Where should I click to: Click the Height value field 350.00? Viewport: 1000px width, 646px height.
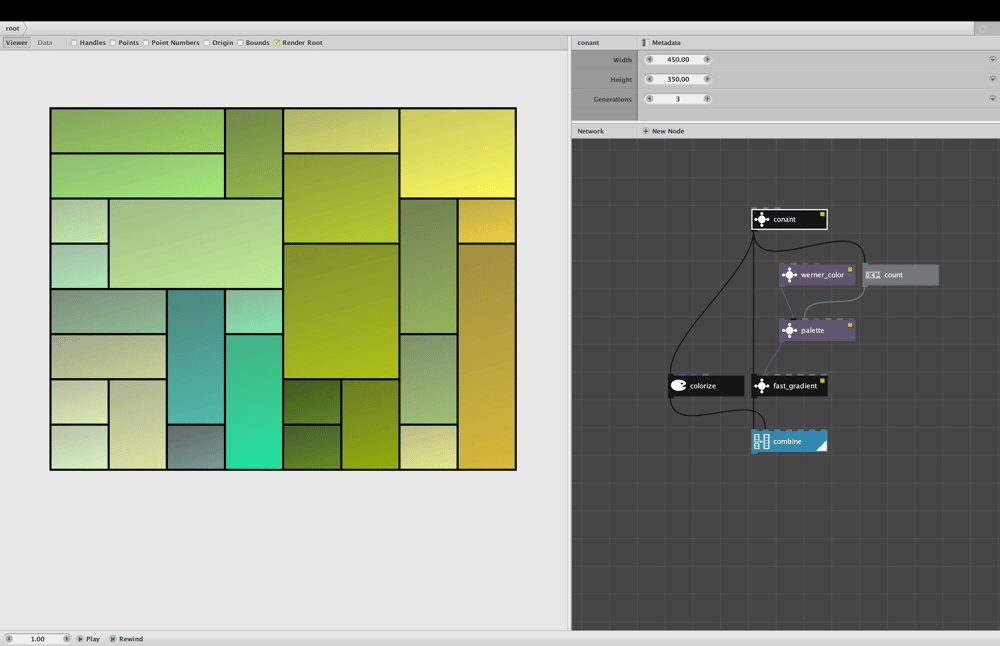tap(678, 79)
